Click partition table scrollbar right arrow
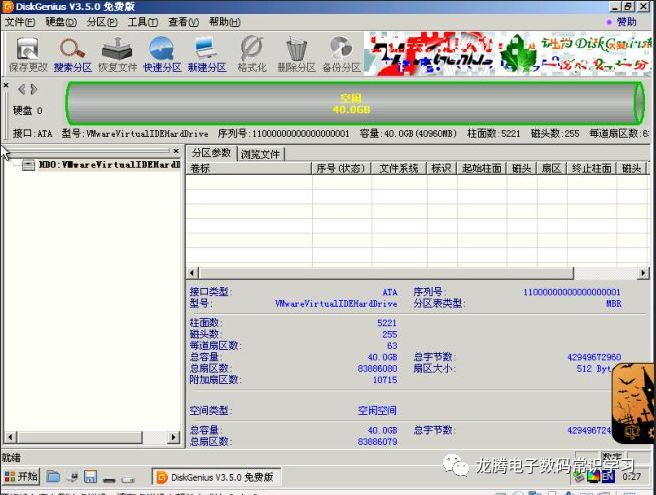656x495 pixels. (643, 273)
